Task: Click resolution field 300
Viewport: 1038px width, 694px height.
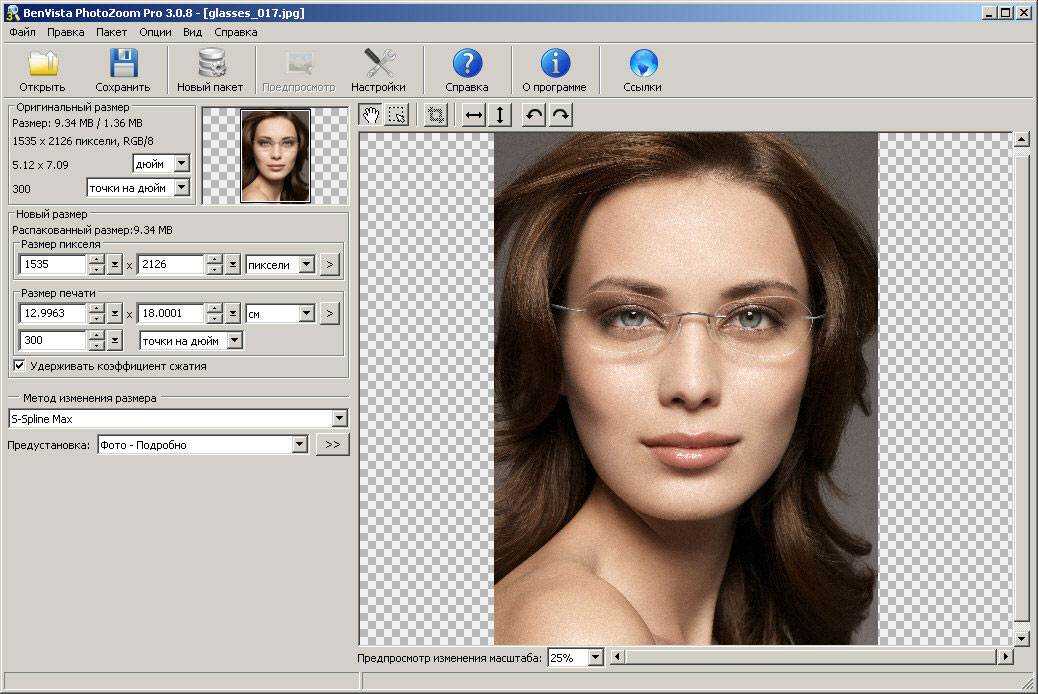Action: pos(53,340)
